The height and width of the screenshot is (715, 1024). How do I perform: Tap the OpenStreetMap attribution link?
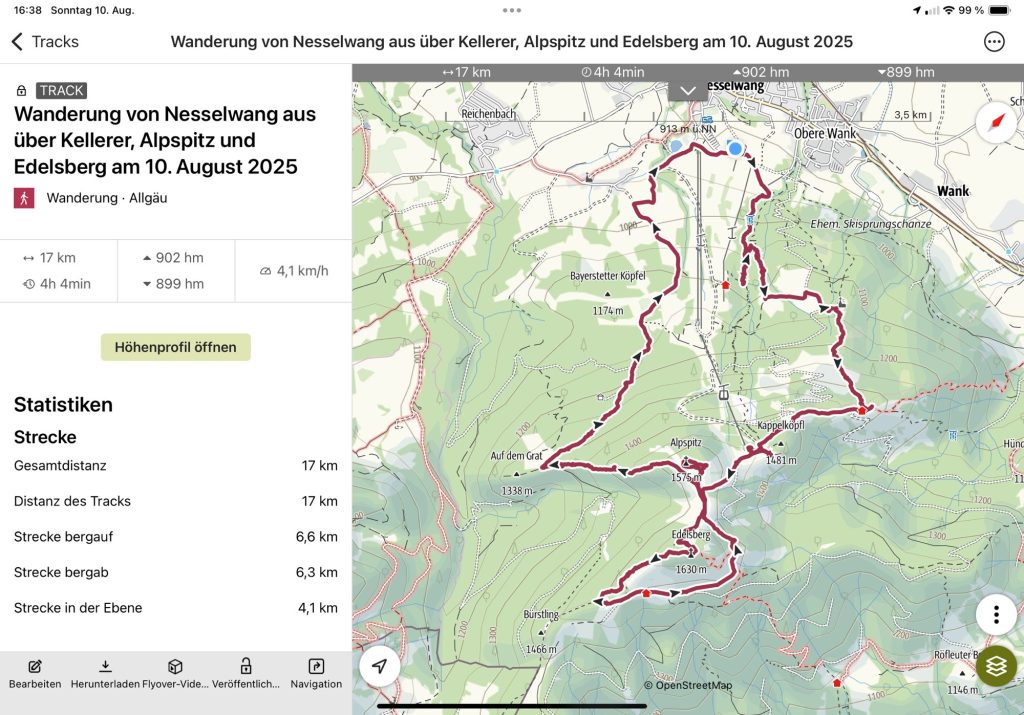[688, 685]
